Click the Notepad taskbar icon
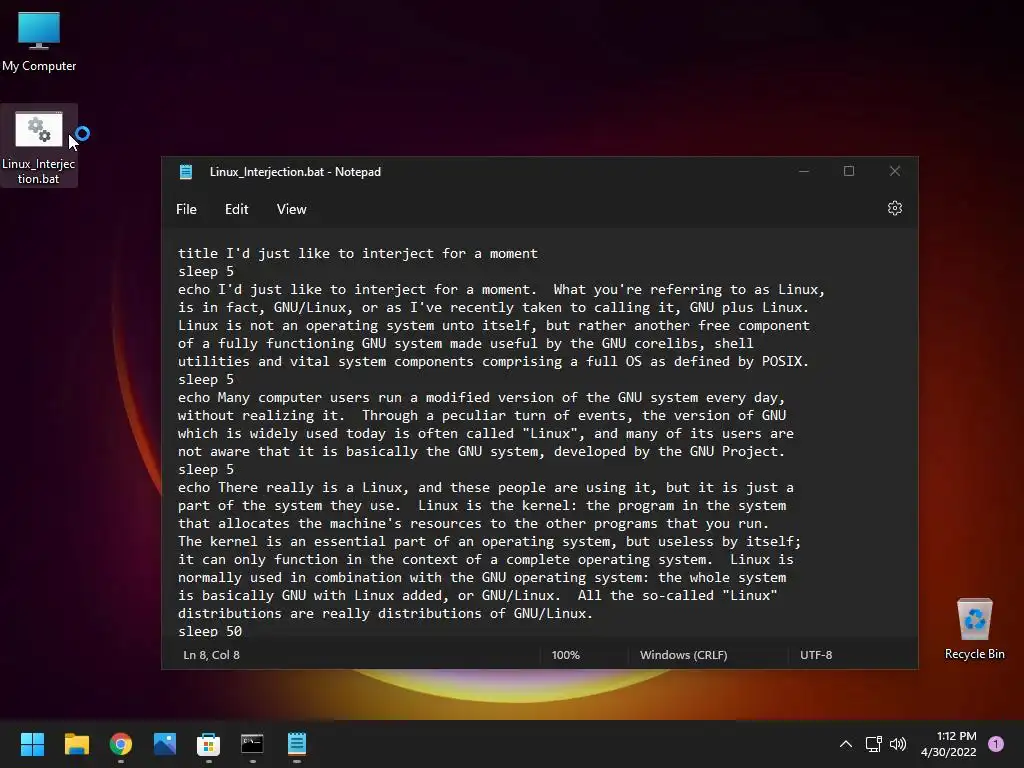 296,744
